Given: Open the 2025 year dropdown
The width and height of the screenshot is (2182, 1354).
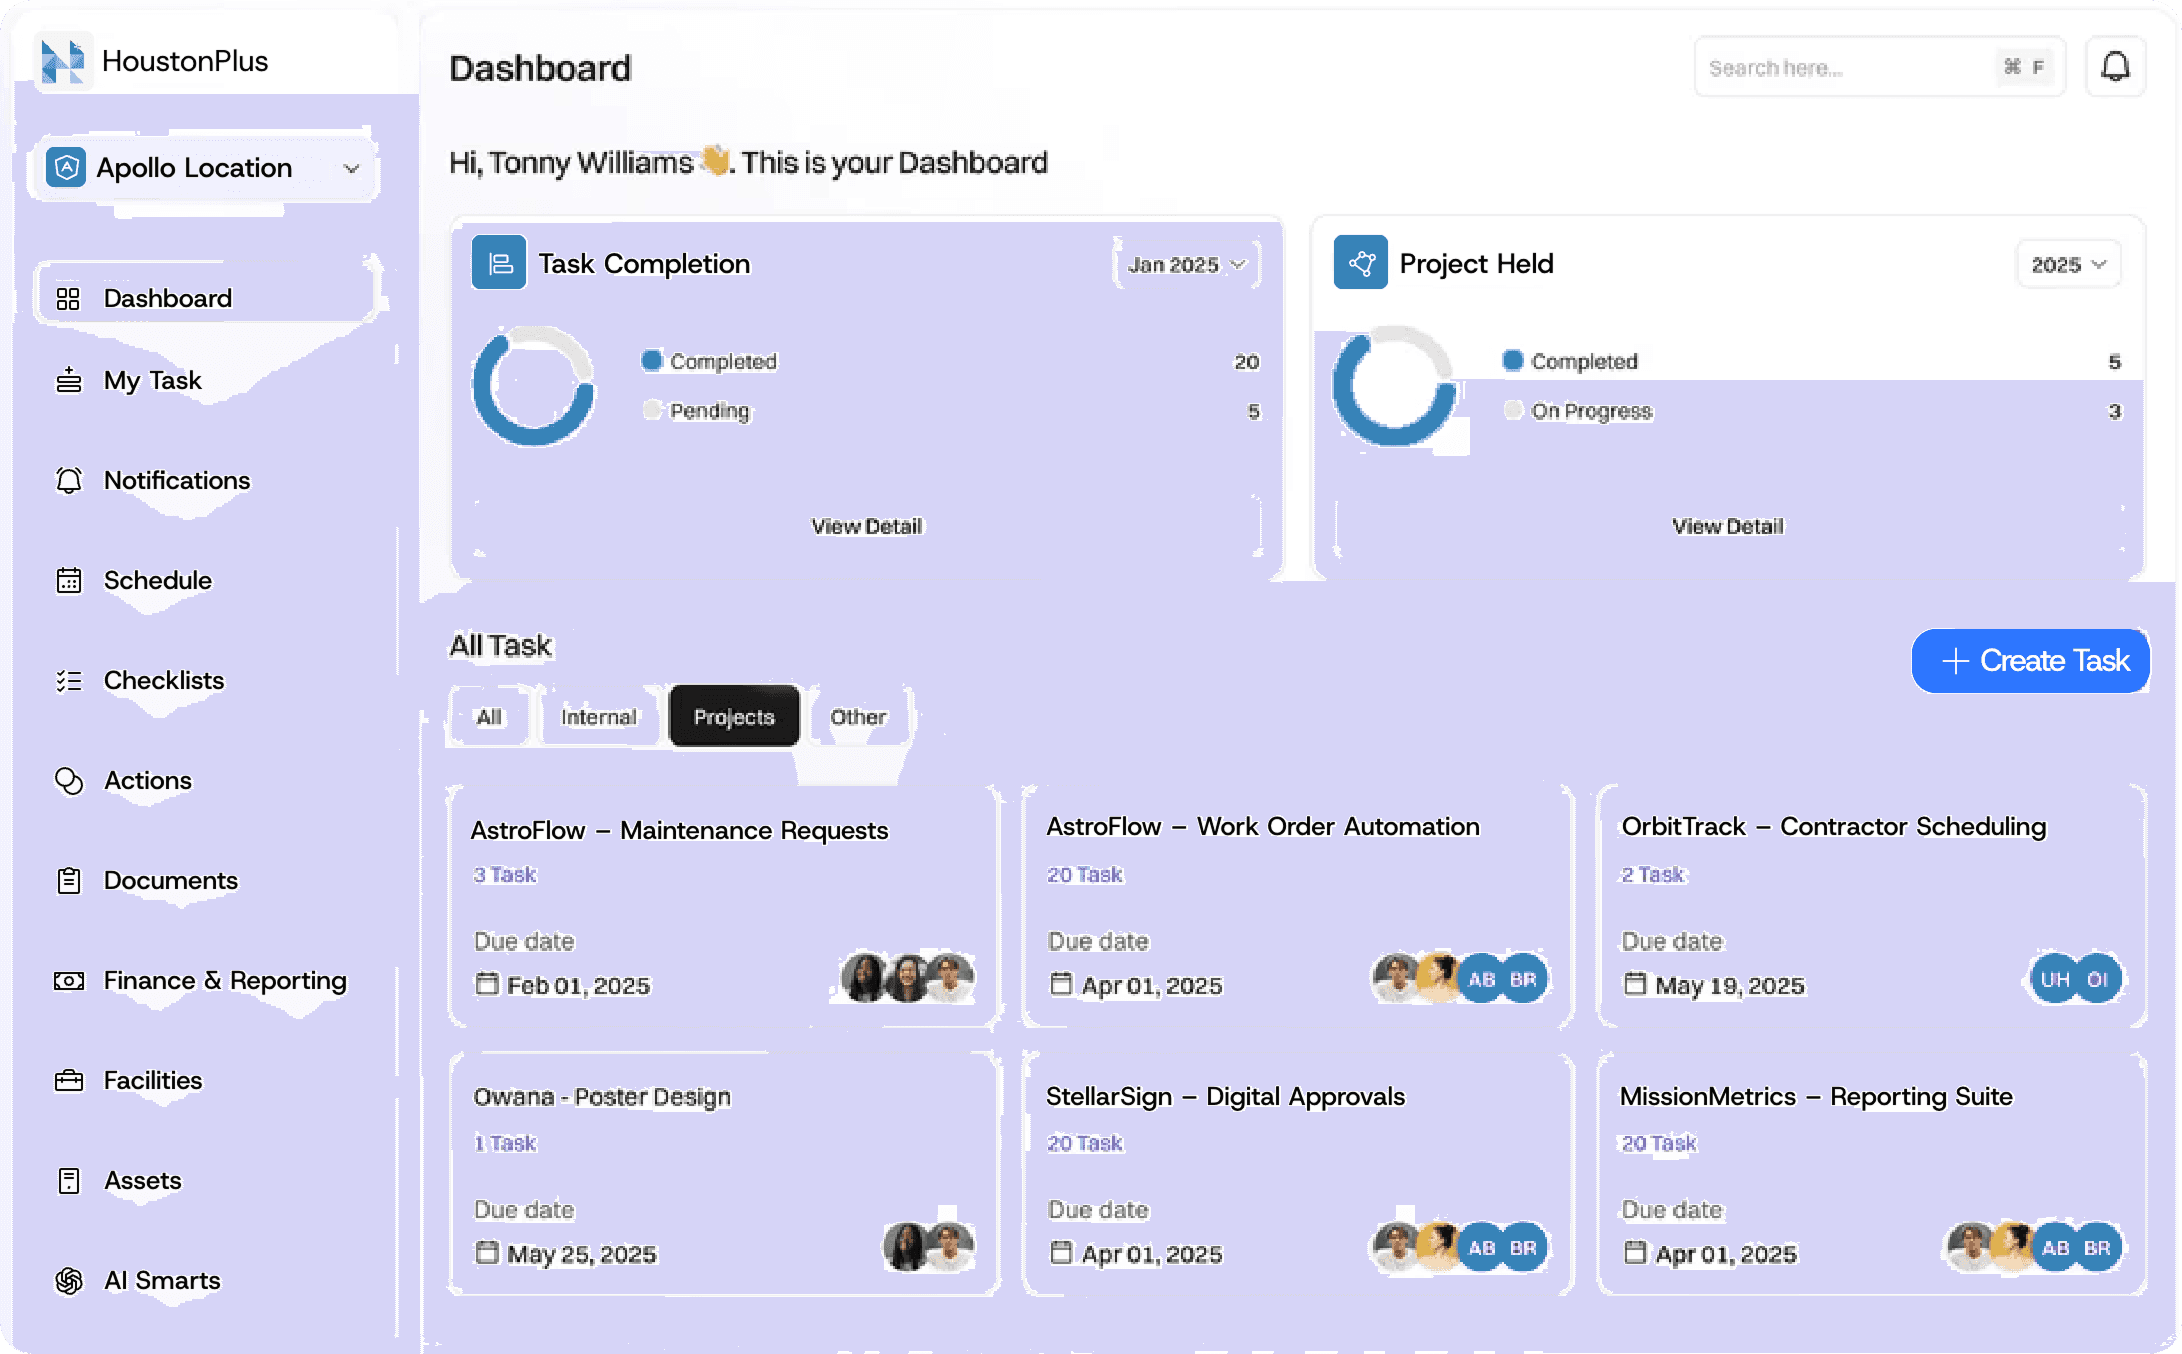Looking at the screenshot, I should (x=2068, y=264).
